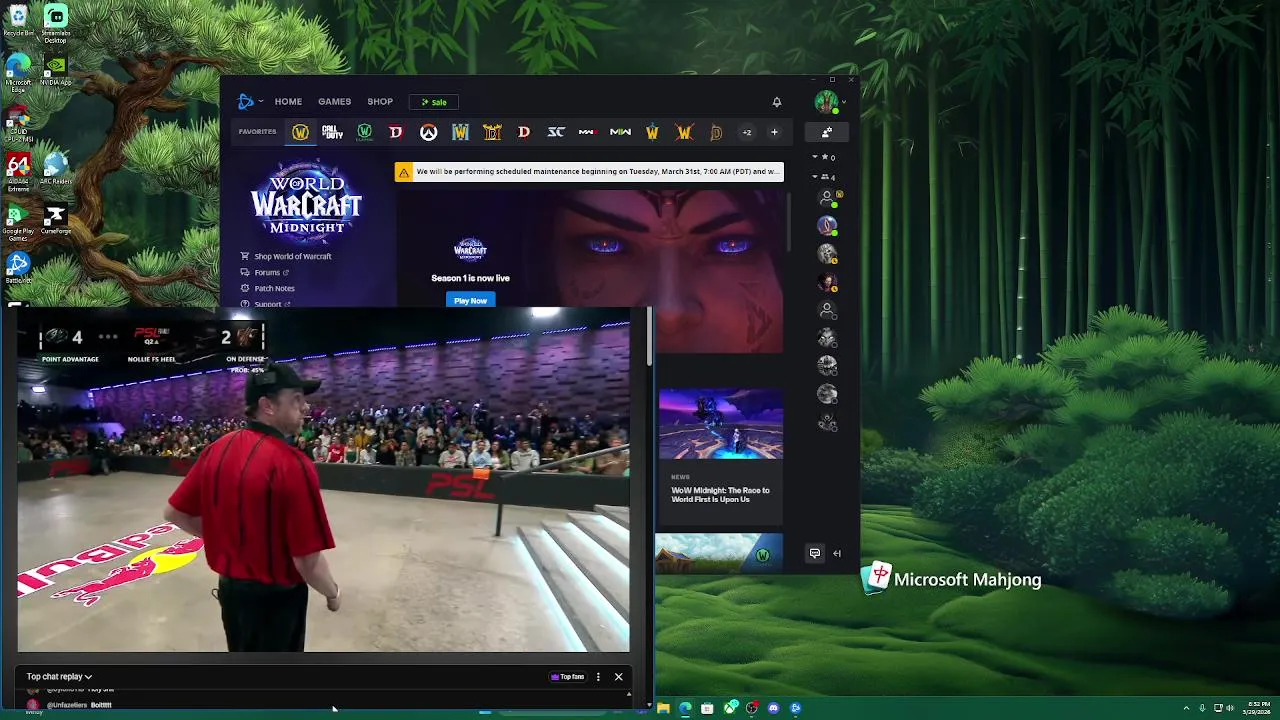Select the Diablo III orange D icon
This screenshot has height=720, width=1280.
[x=524, y=132]
